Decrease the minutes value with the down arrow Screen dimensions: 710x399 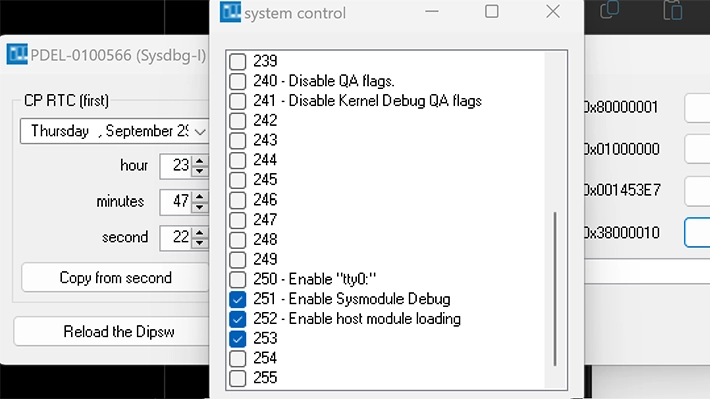tap(199, 207)
